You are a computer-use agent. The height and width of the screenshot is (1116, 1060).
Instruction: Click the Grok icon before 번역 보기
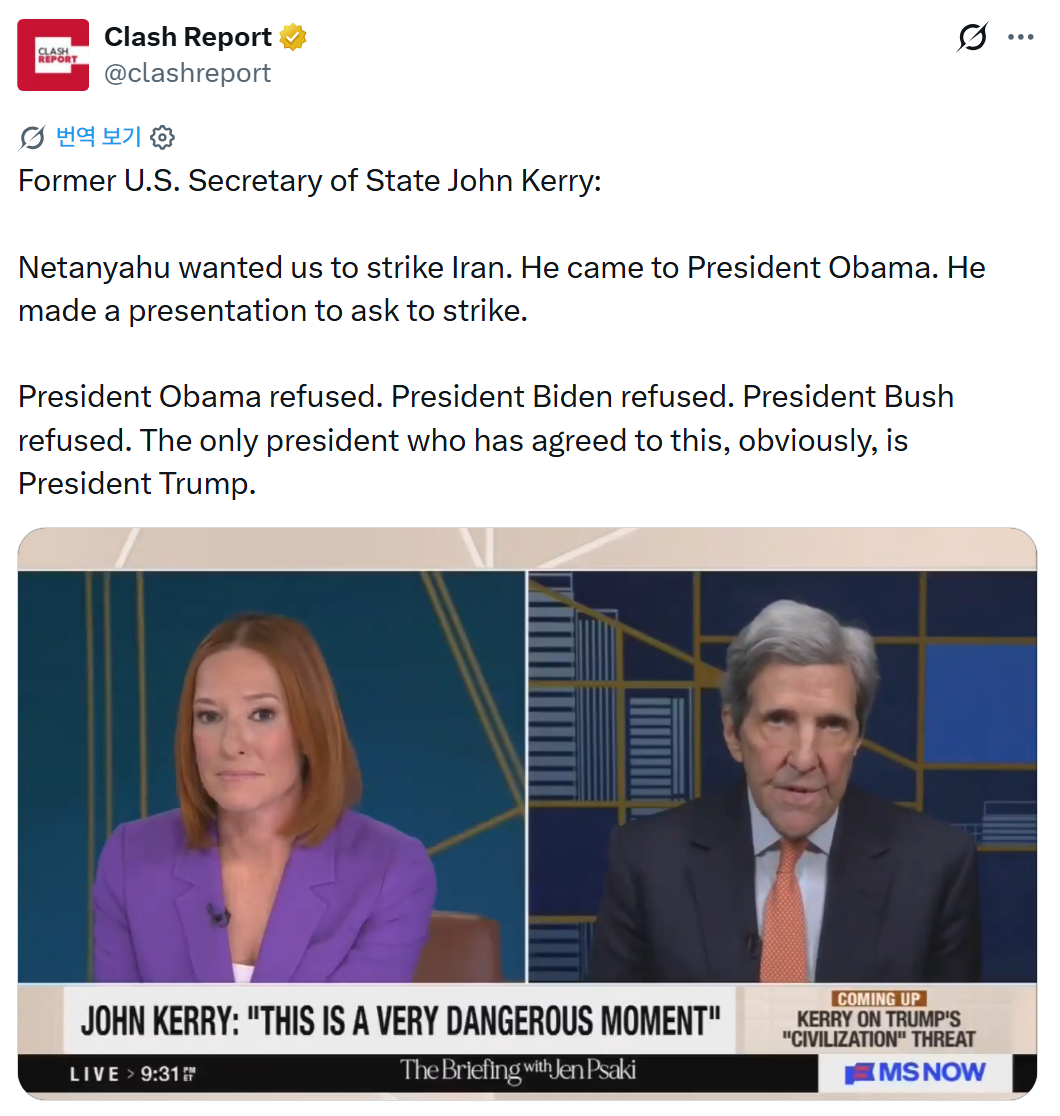(x=32, y=137)
